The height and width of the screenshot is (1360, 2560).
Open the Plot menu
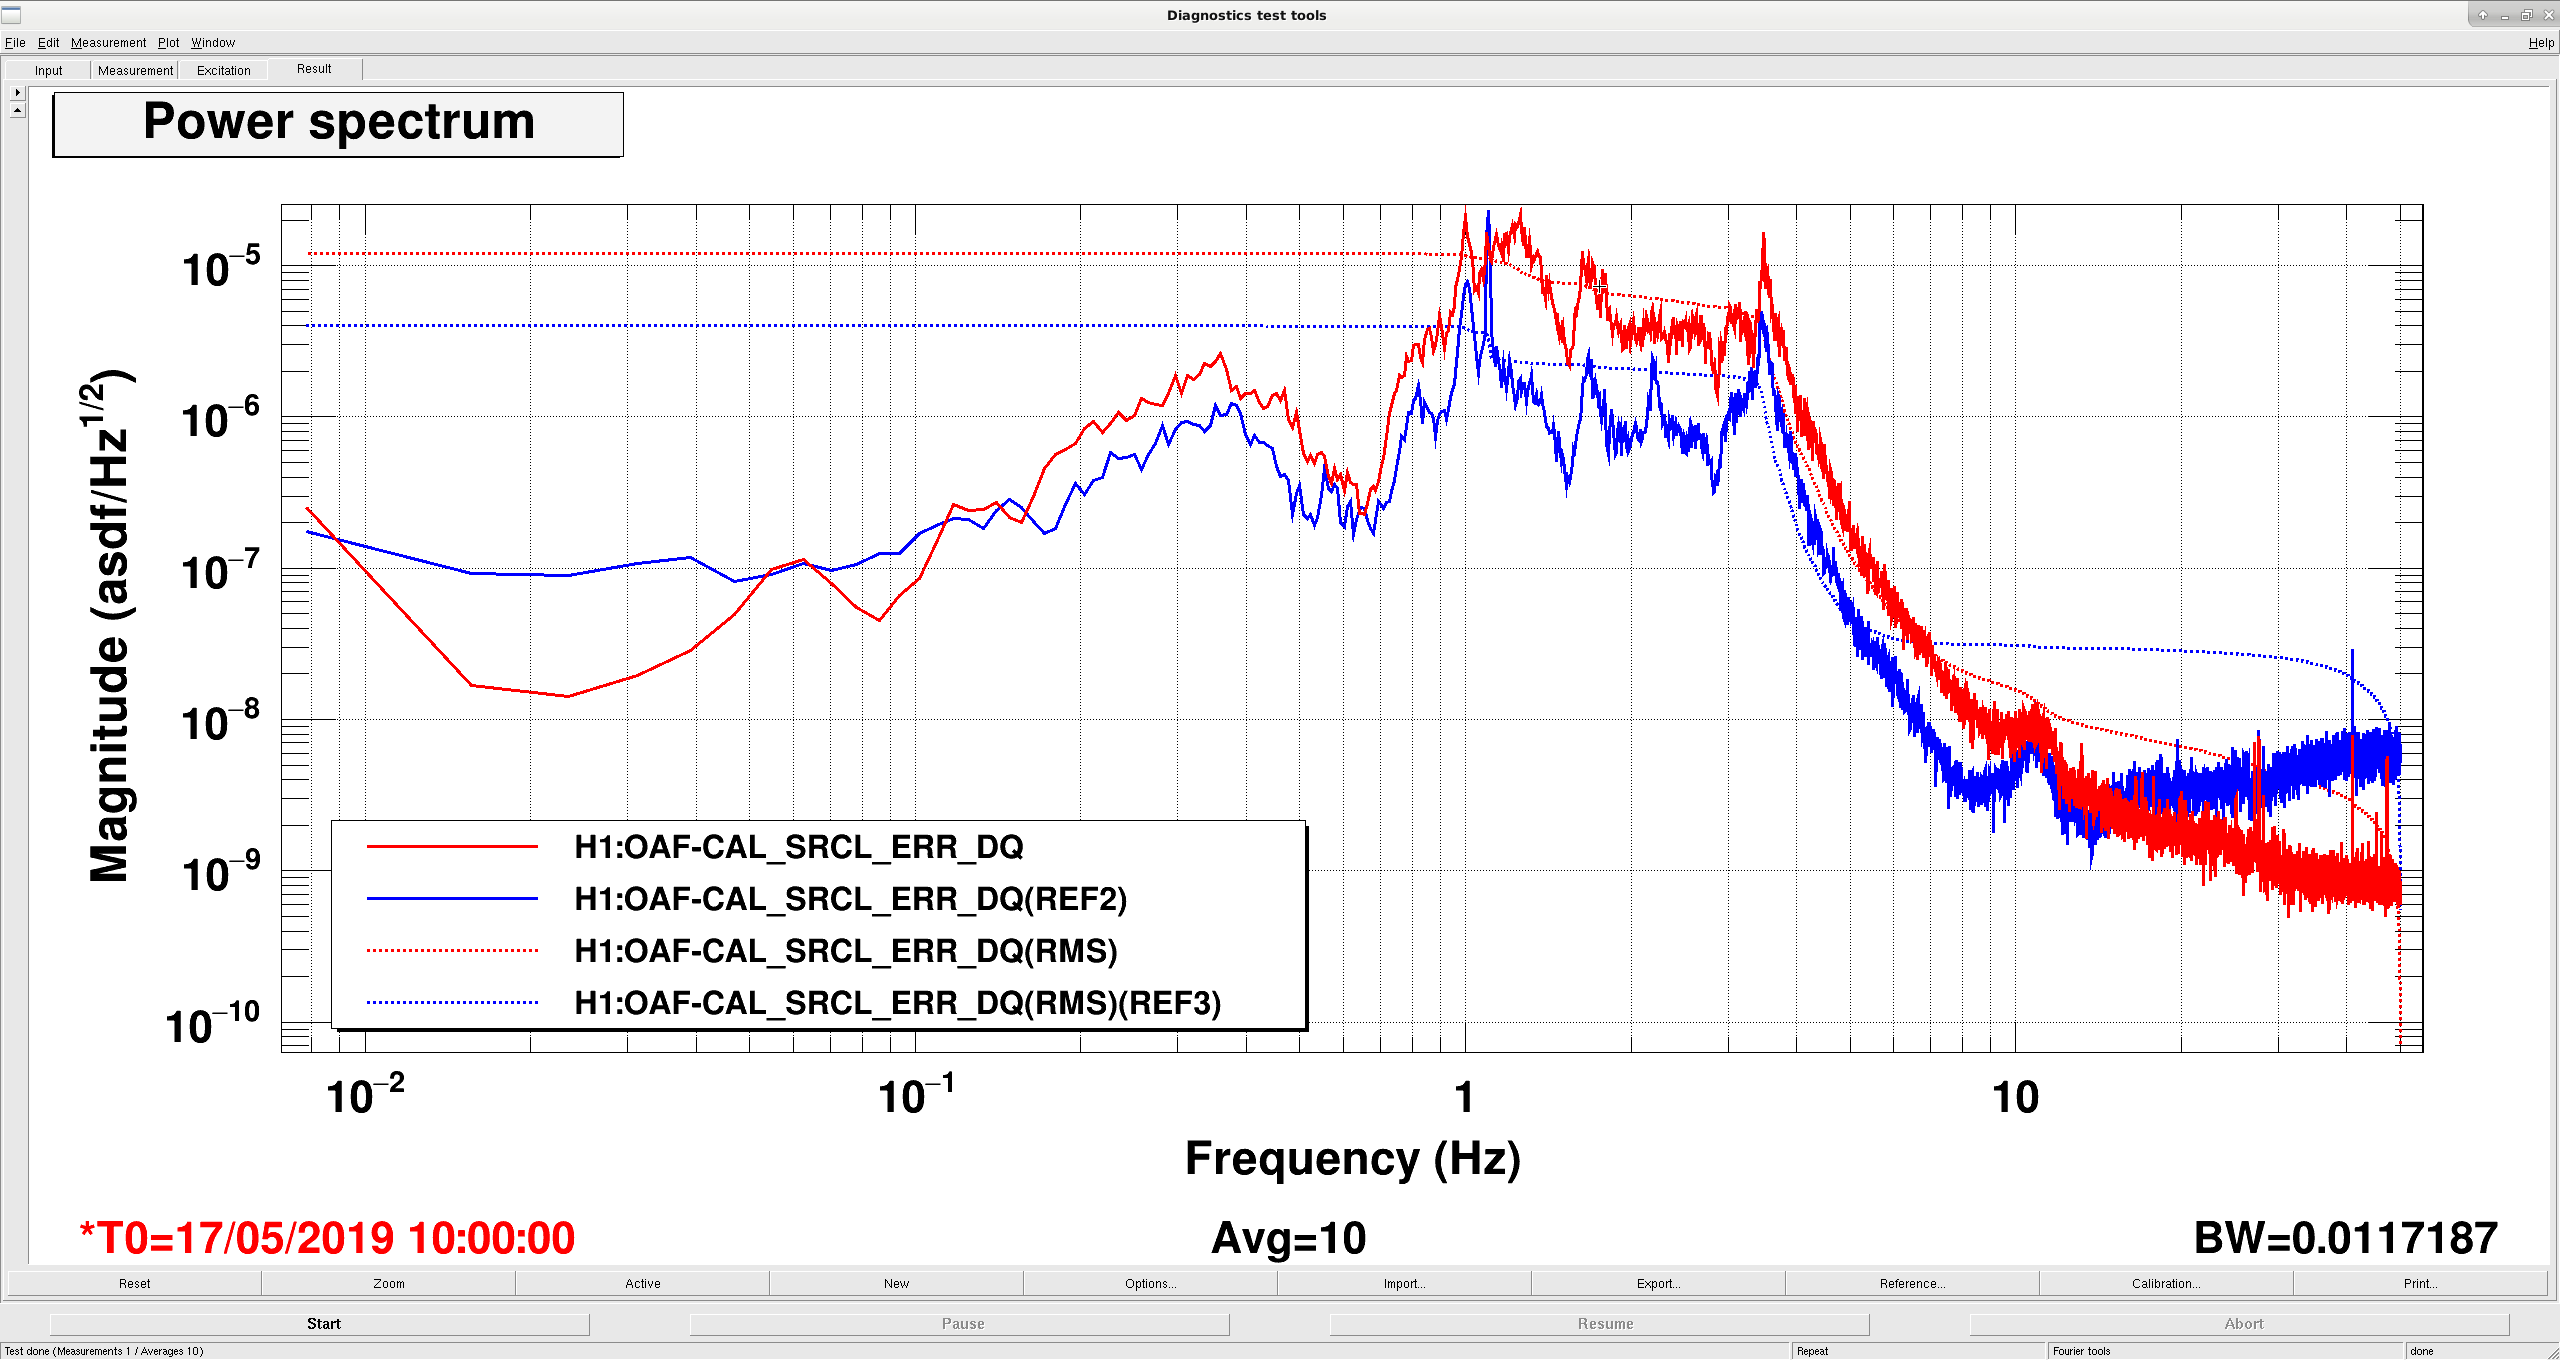[168, 42]
